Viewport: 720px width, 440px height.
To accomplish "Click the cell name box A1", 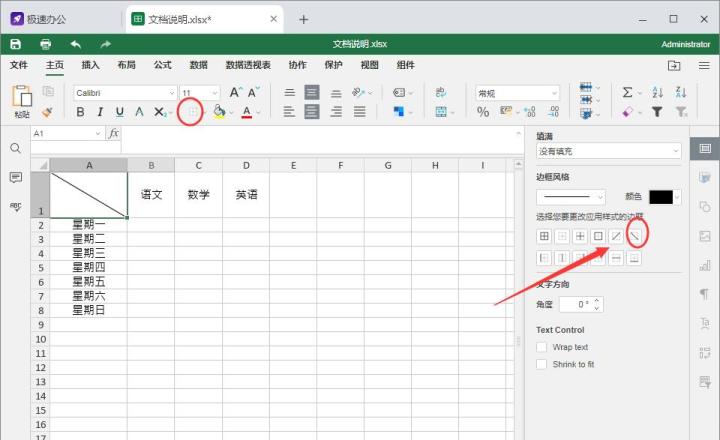I will tap(67, 133).
